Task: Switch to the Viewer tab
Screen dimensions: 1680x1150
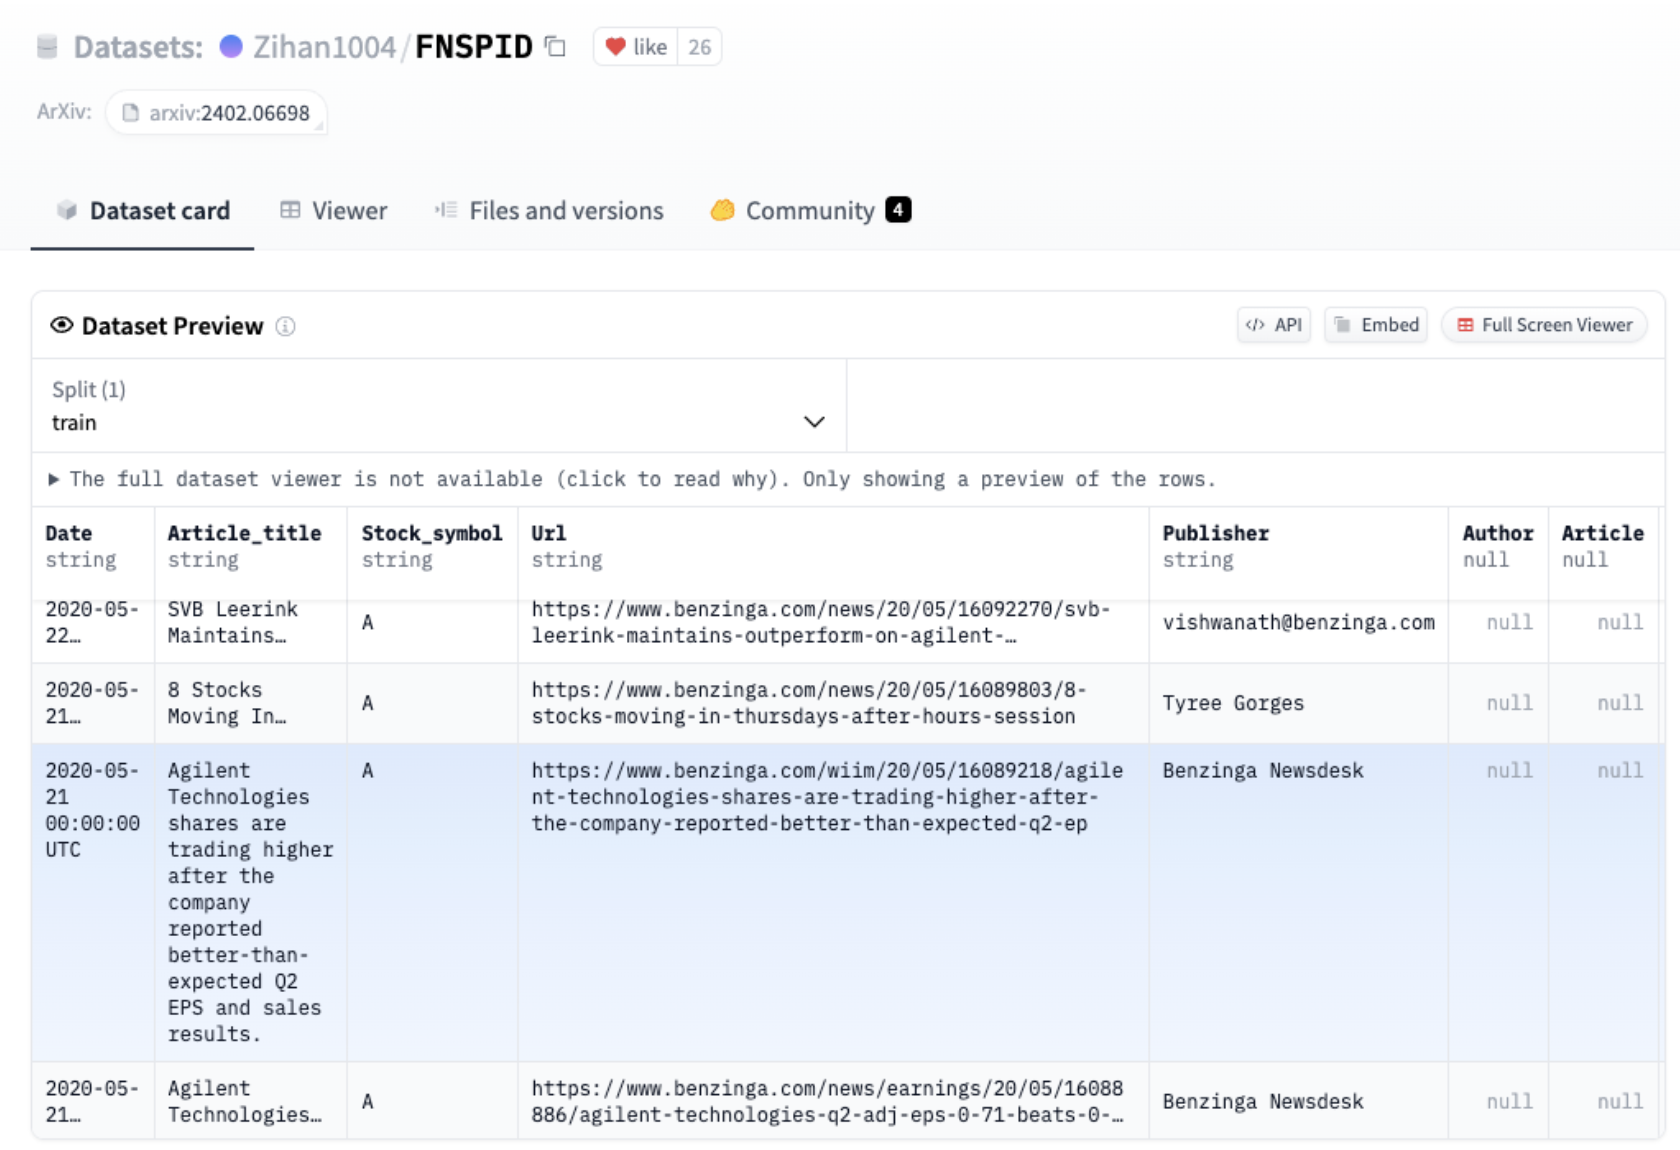Action: pyautogui.click(x=334, y=211)
